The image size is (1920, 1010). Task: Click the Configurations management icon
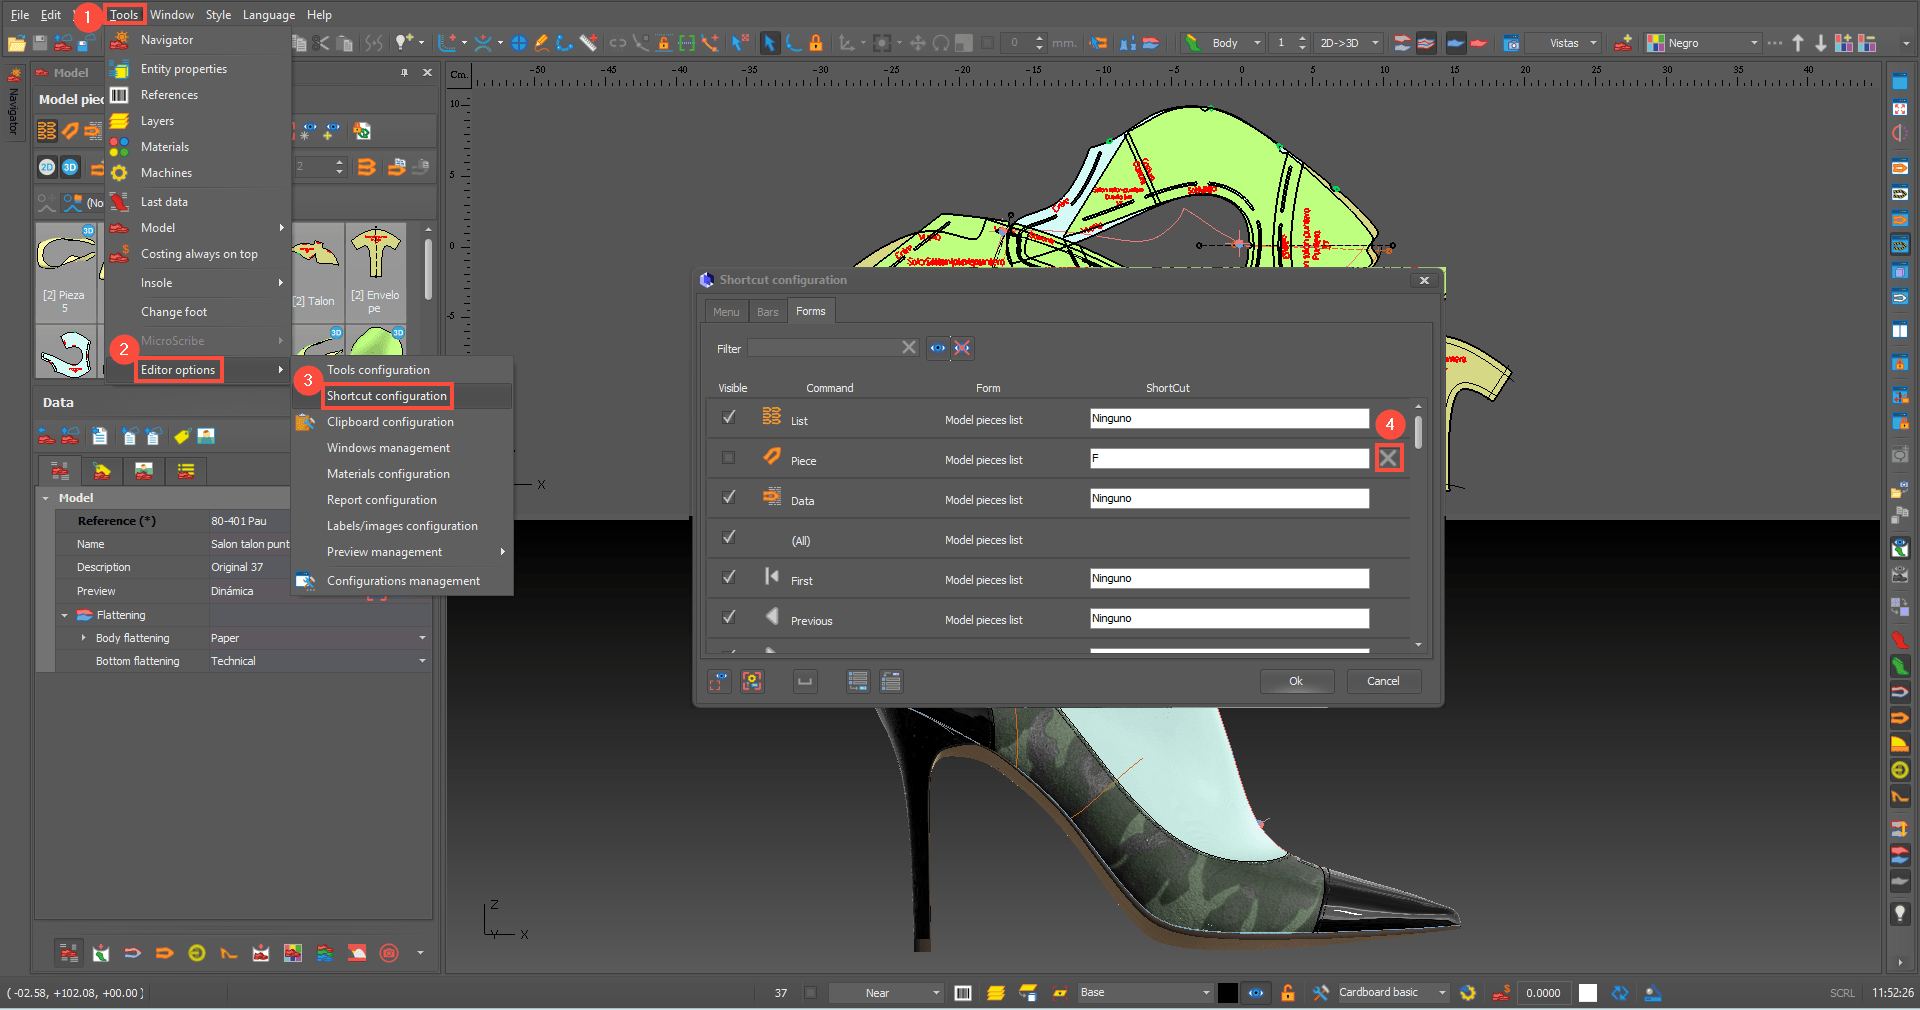pyautogui.click(x=305, y=581)
